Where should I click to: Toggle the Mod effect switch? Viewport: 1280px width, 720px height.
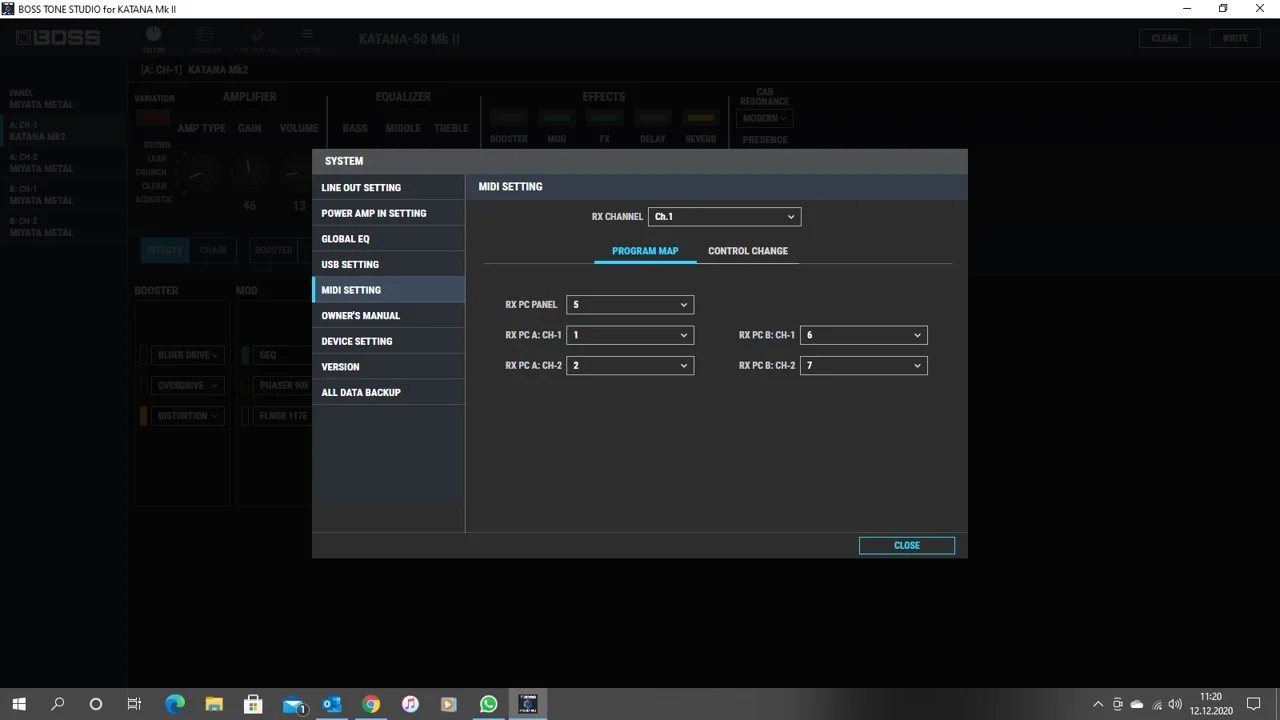pyautogui.click(x=556, y=118)
